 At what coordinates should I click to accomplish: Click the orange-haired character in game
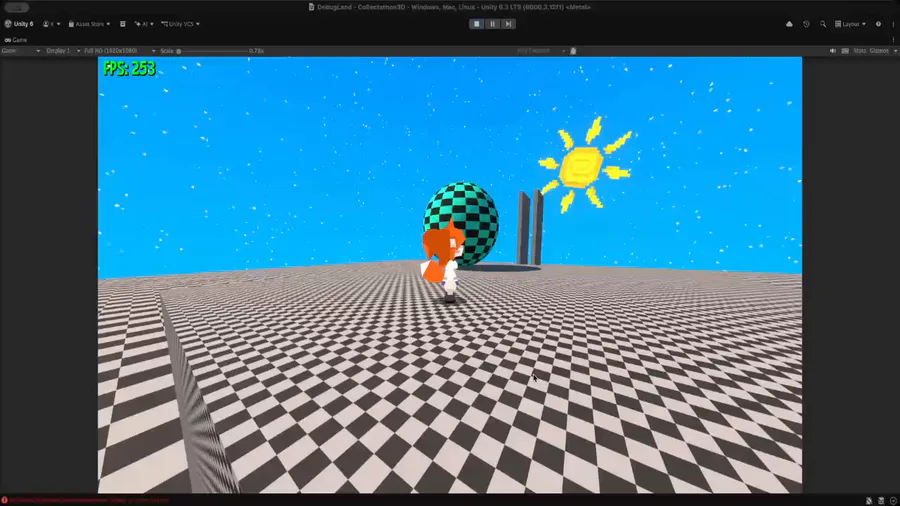[x=443, y=259]
